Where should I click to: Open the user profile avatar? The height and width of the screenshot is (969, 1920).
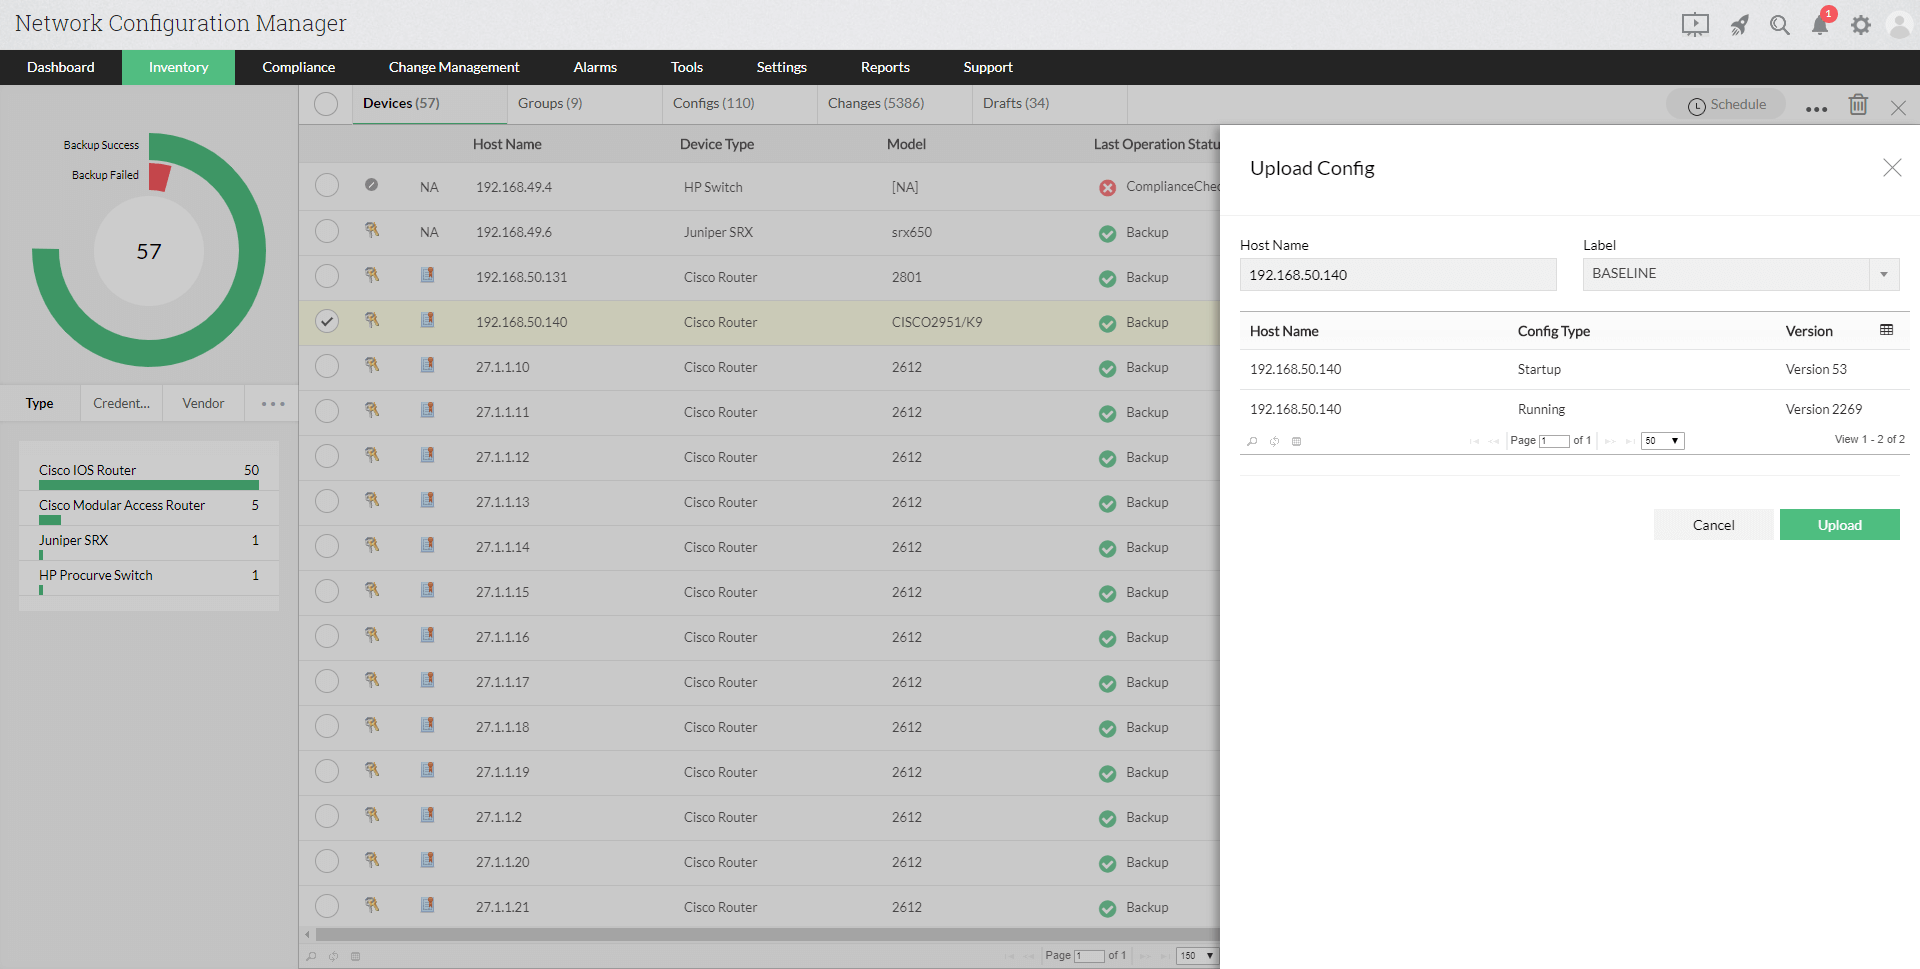tap(1899, 24)
